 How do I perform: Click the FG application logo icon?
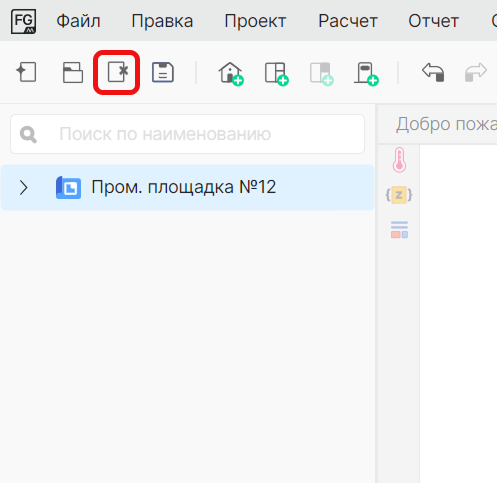pos(23,21)
